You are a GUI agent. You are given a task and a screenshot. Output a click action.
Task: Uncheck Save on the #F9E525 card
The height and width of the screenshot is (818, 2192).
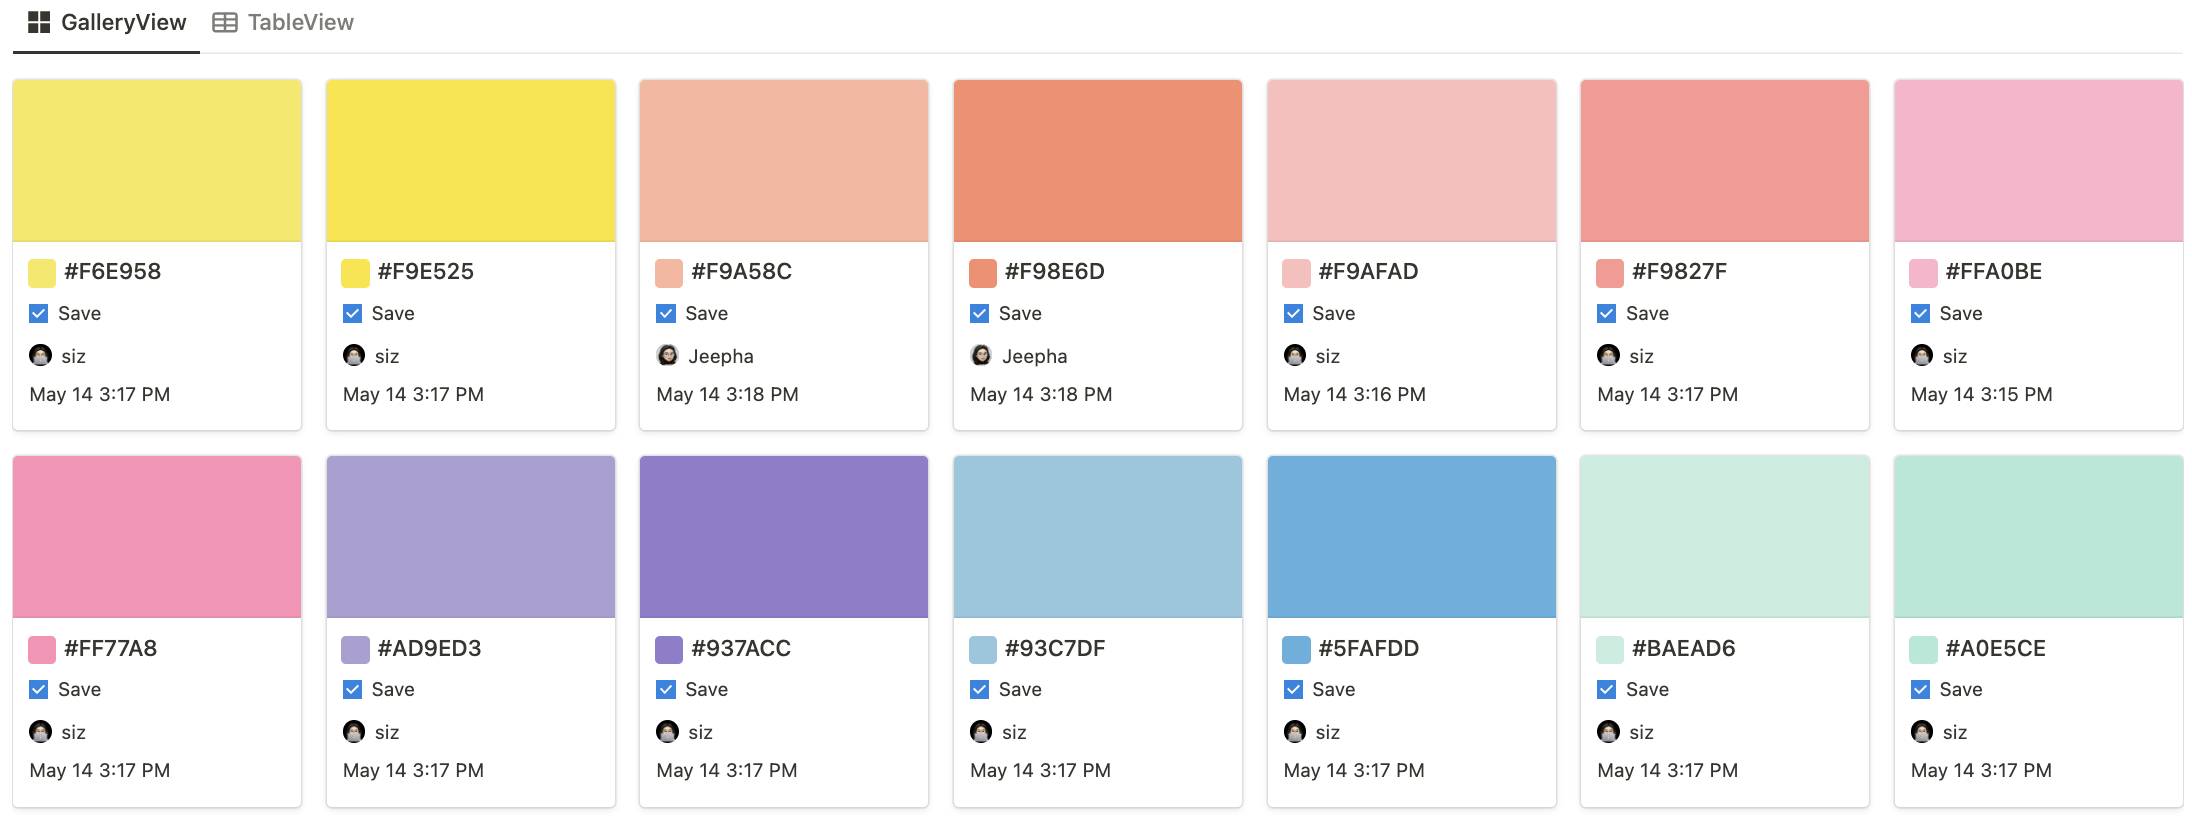click(x=353, y=314)
